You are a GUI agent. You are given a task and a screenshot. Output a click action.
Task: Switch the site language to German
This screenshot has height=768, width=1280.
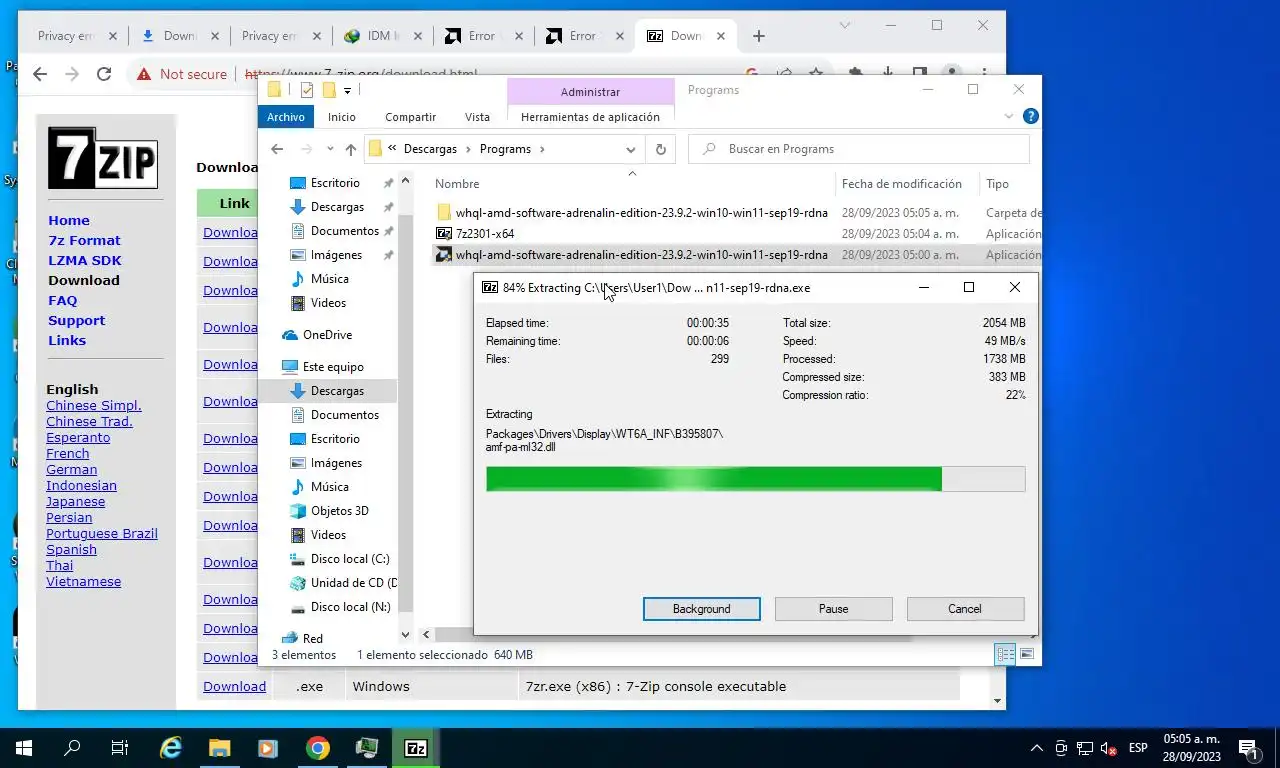click(x=72, y=469)
